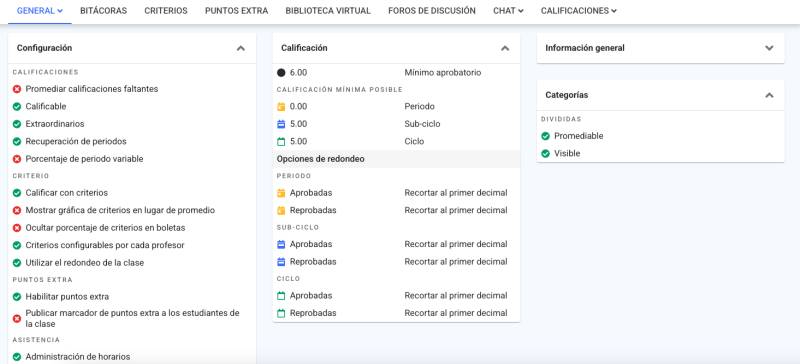Click the yellow icon beside Periodo Aprobadas

[281, 193]
